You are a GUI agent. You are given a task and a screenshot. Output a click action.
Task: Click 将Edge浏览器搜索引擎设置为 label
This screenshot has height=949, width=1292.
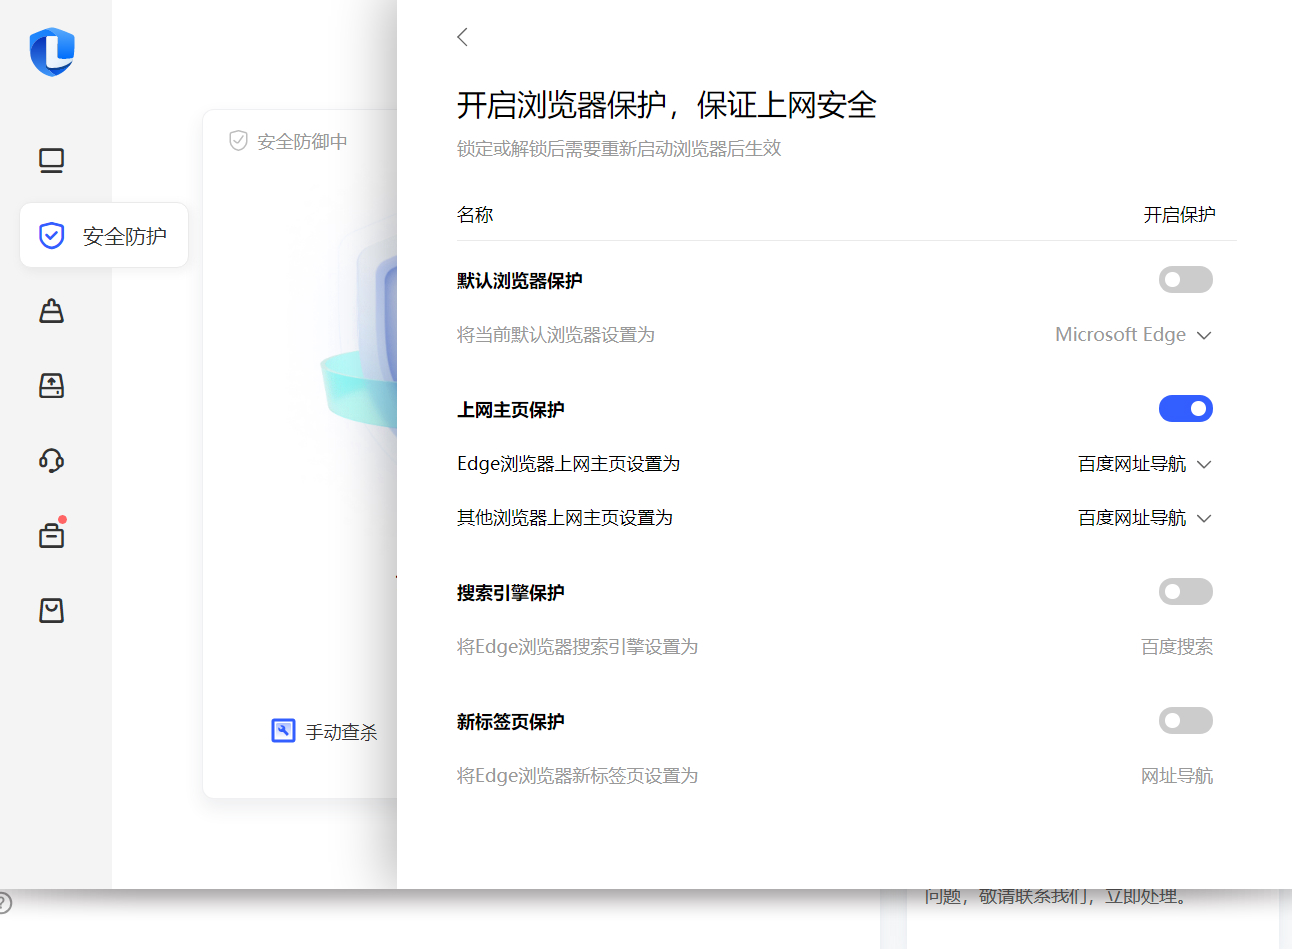[x=577, y=647]
